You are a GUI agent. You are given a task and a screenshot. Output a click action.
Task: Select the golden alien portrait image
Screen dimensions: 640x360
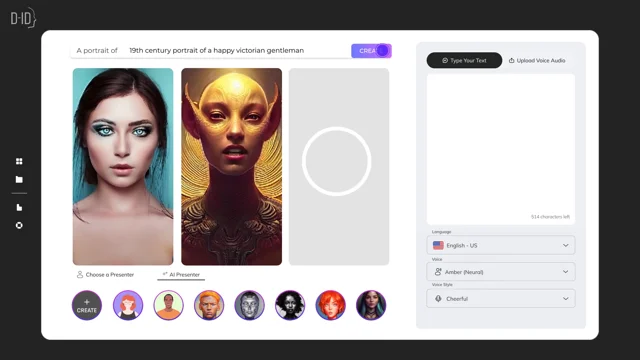[231, 167]
